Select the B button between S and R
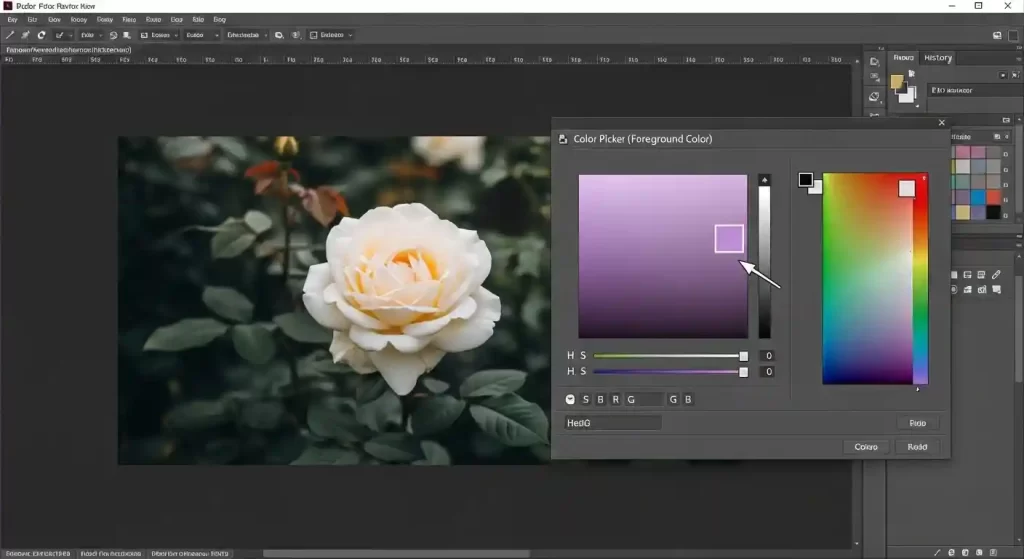This screenshot has width=1024, height=559. point(600,400)
